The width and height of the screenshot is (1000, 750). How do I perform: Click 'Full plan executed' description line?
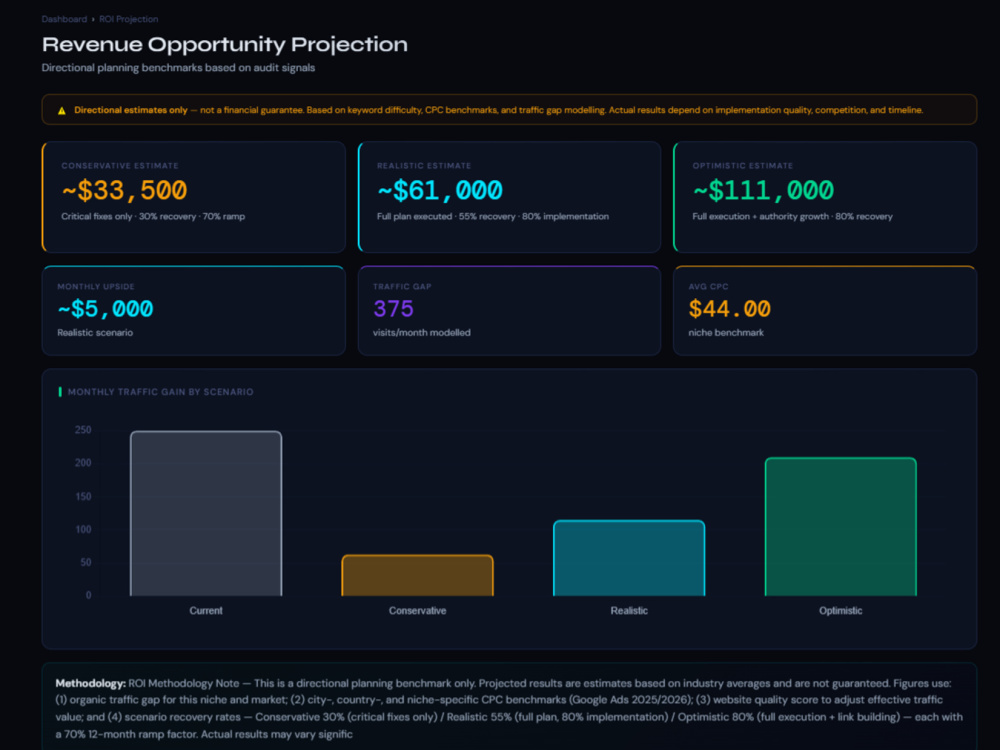tap(492, 217)
